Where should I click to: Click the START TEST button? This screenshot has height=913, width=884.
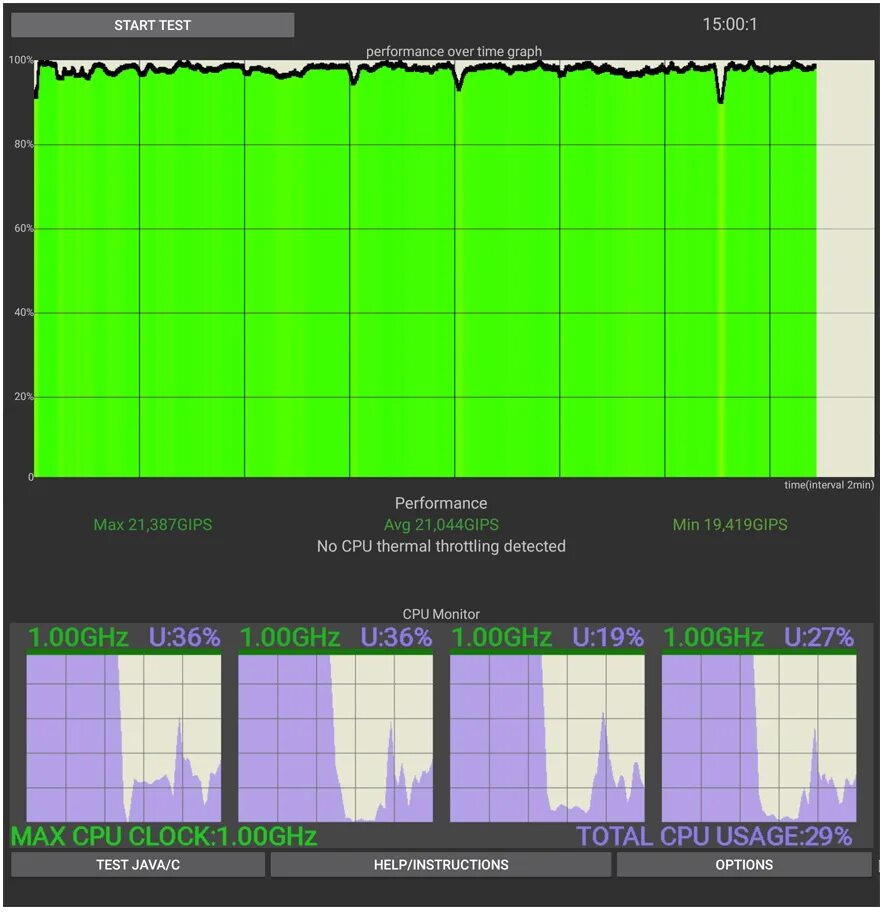pos(153,25)
